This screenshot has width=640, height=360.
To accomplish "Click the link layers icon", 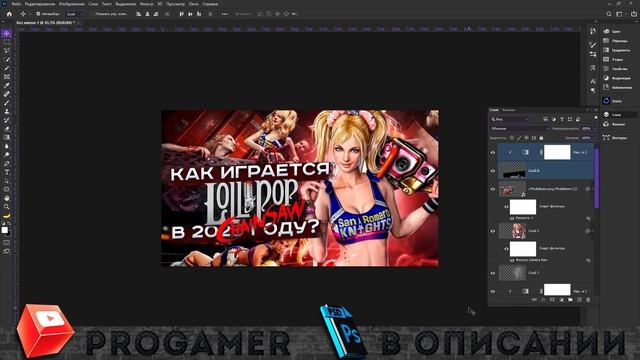I will click(534, 300).
